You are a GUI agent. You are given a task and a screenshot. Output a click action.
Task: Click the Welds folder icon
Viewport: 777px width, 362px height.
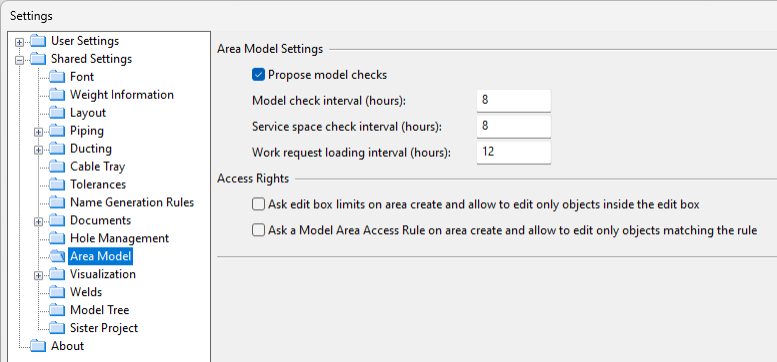pyautogui.click(x=57, y=292)
